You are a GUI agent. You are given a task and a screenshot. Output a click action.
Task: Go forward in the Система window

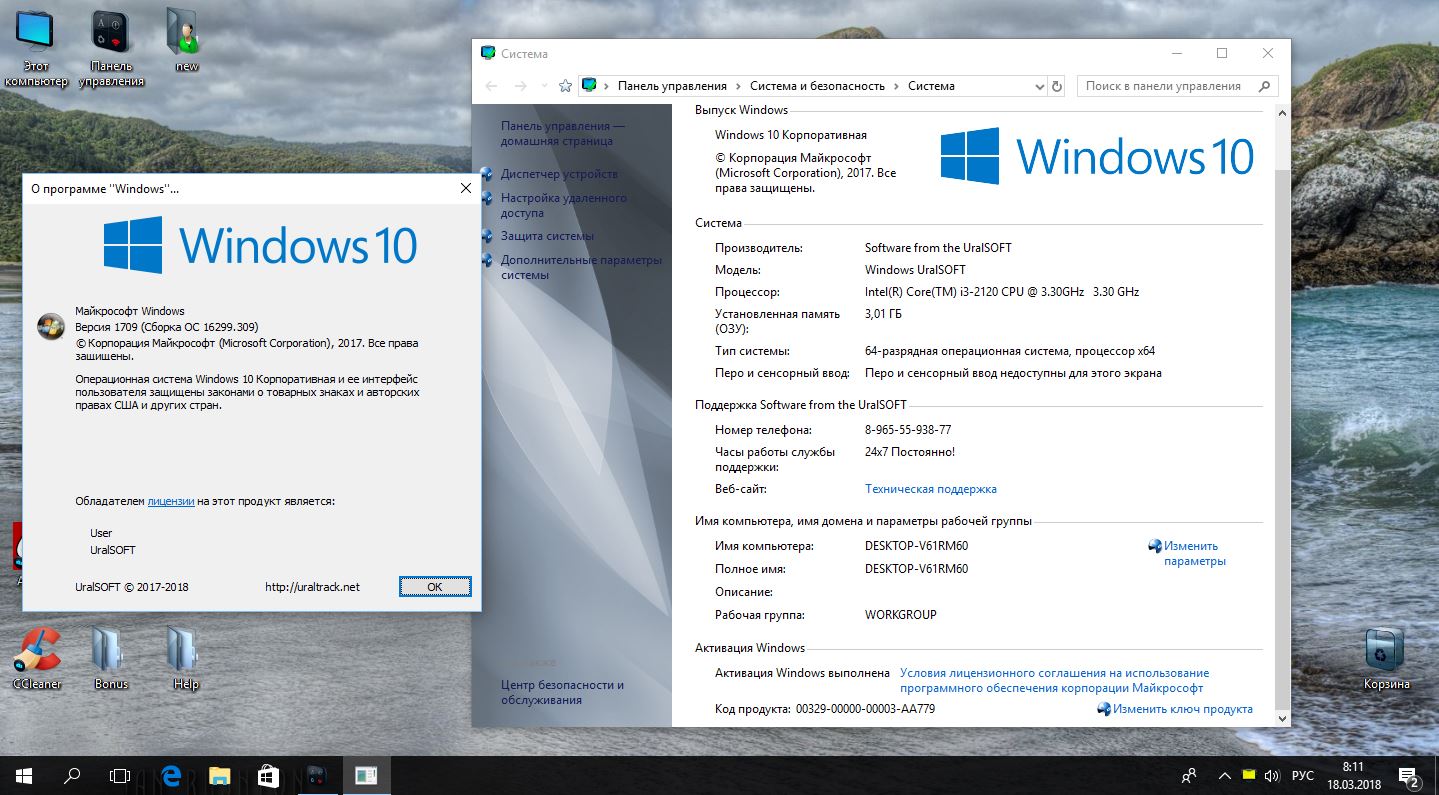(520, 86)
